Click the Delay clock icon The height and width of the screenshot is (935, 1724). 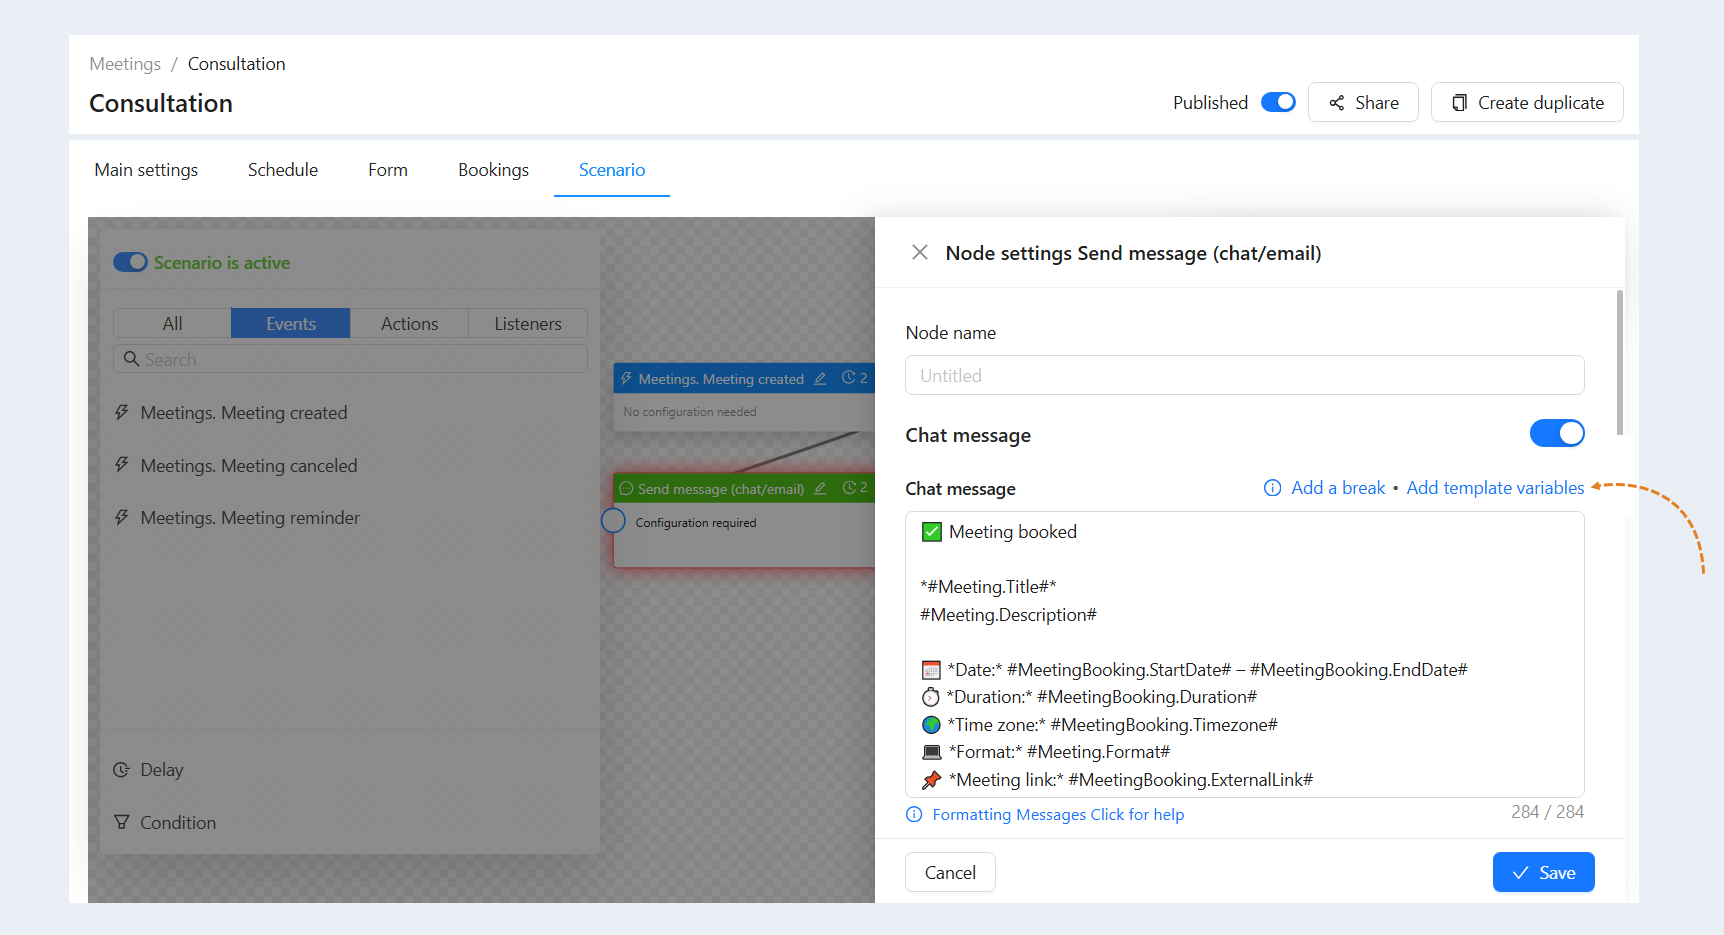(x=122, y=770)
